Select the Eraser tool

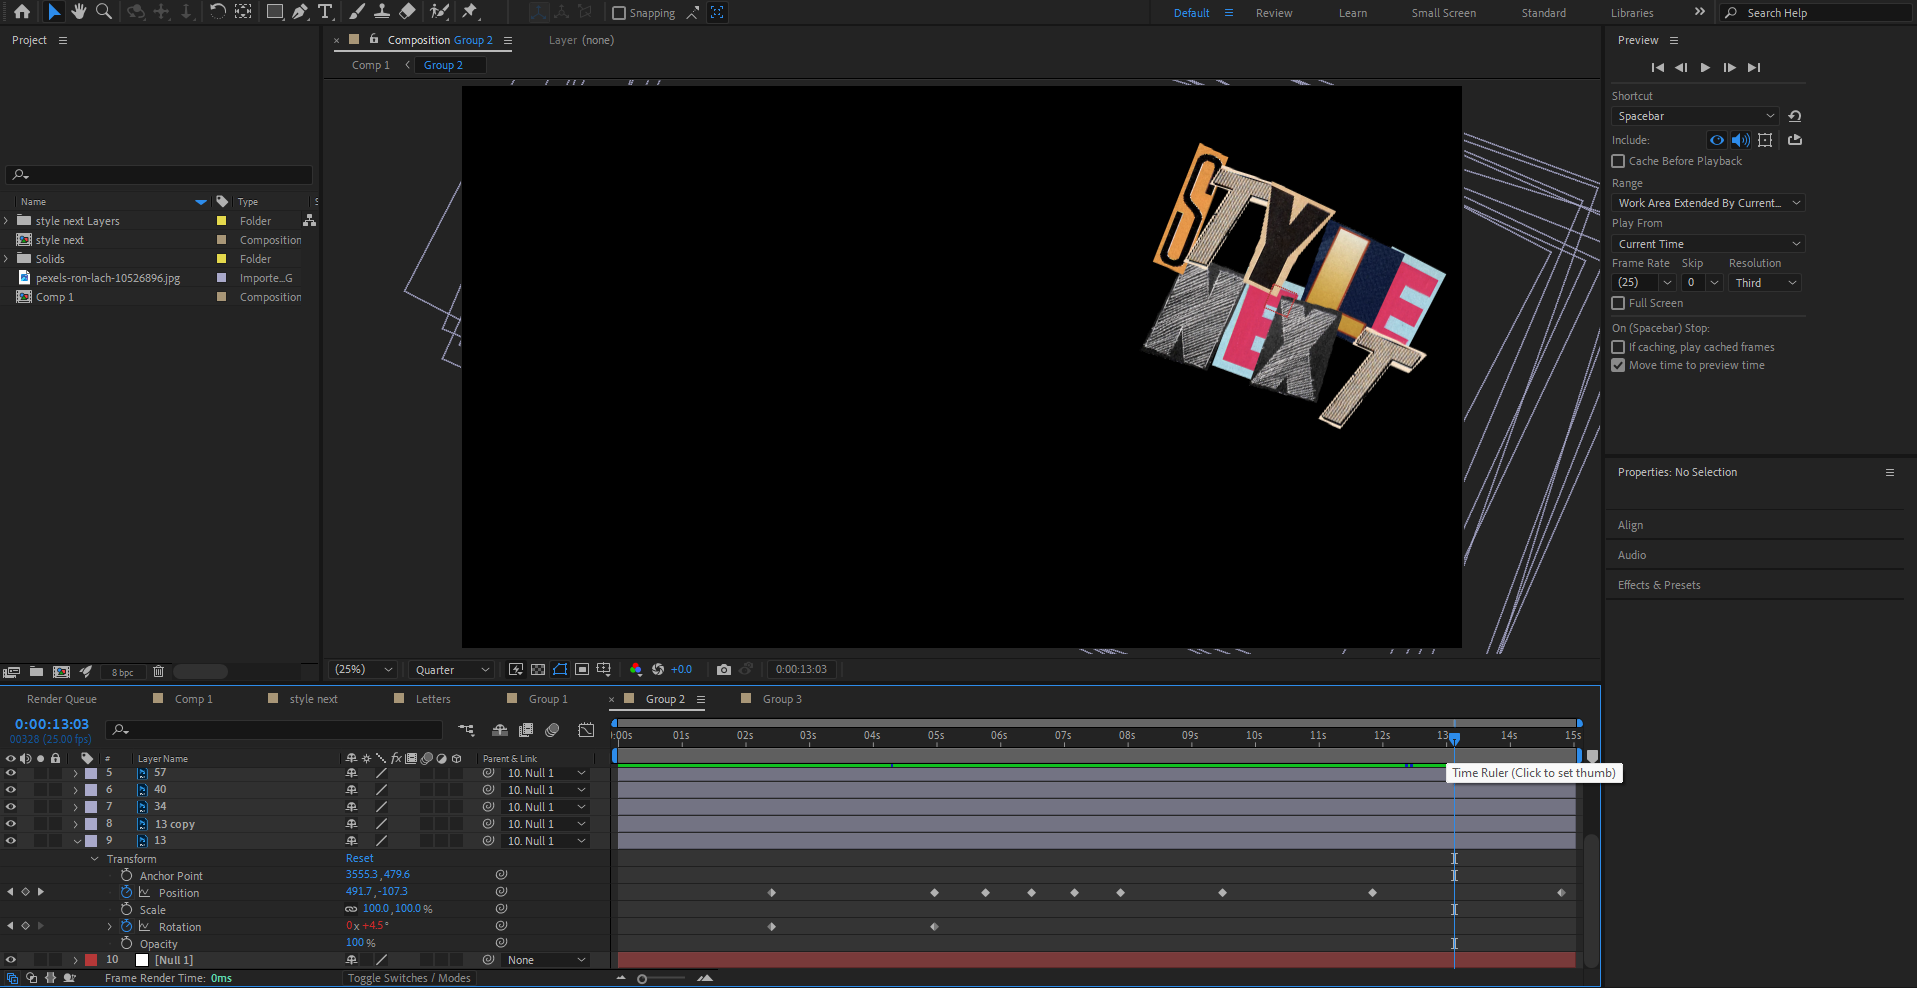(x=407, y=12)
